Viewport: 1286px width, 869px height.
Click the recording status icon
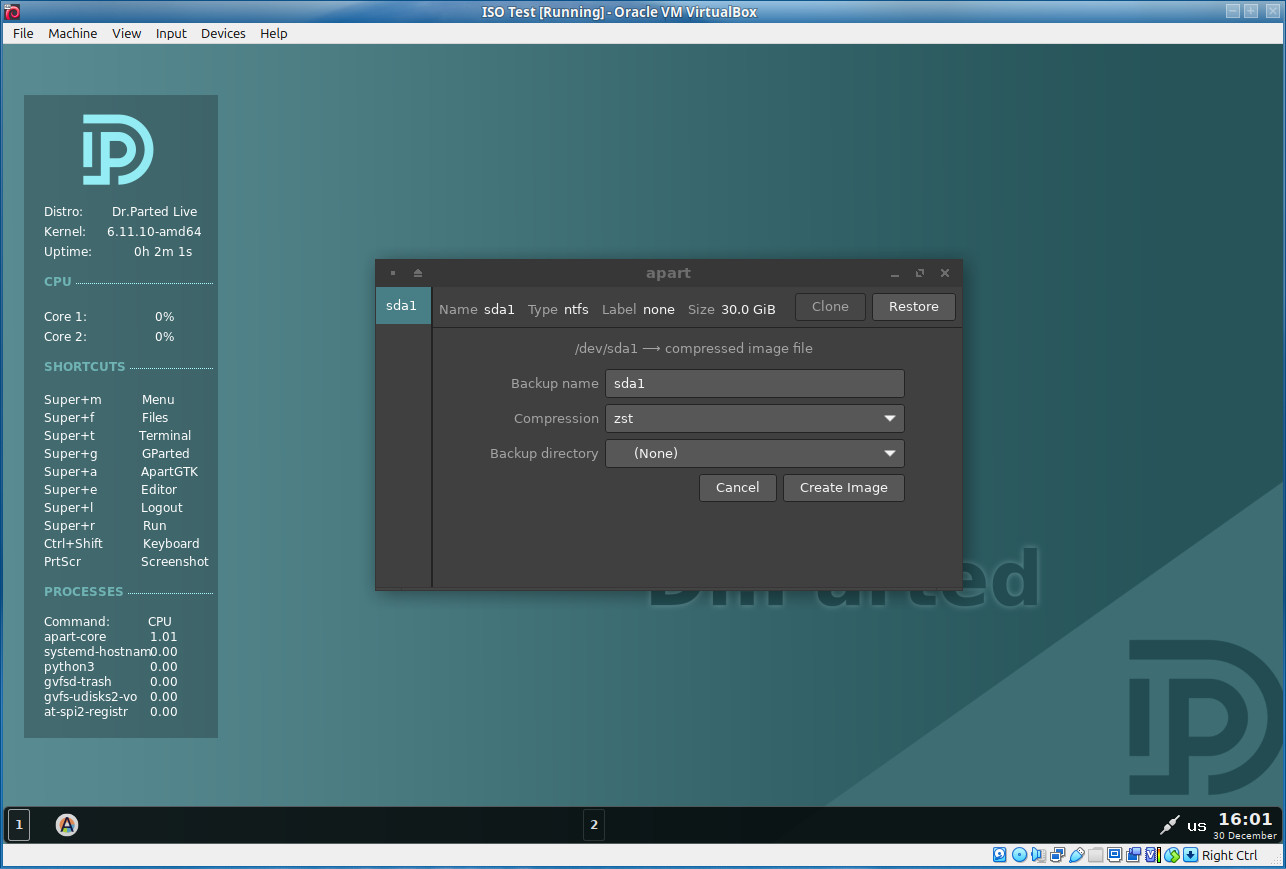[1133, 855]
